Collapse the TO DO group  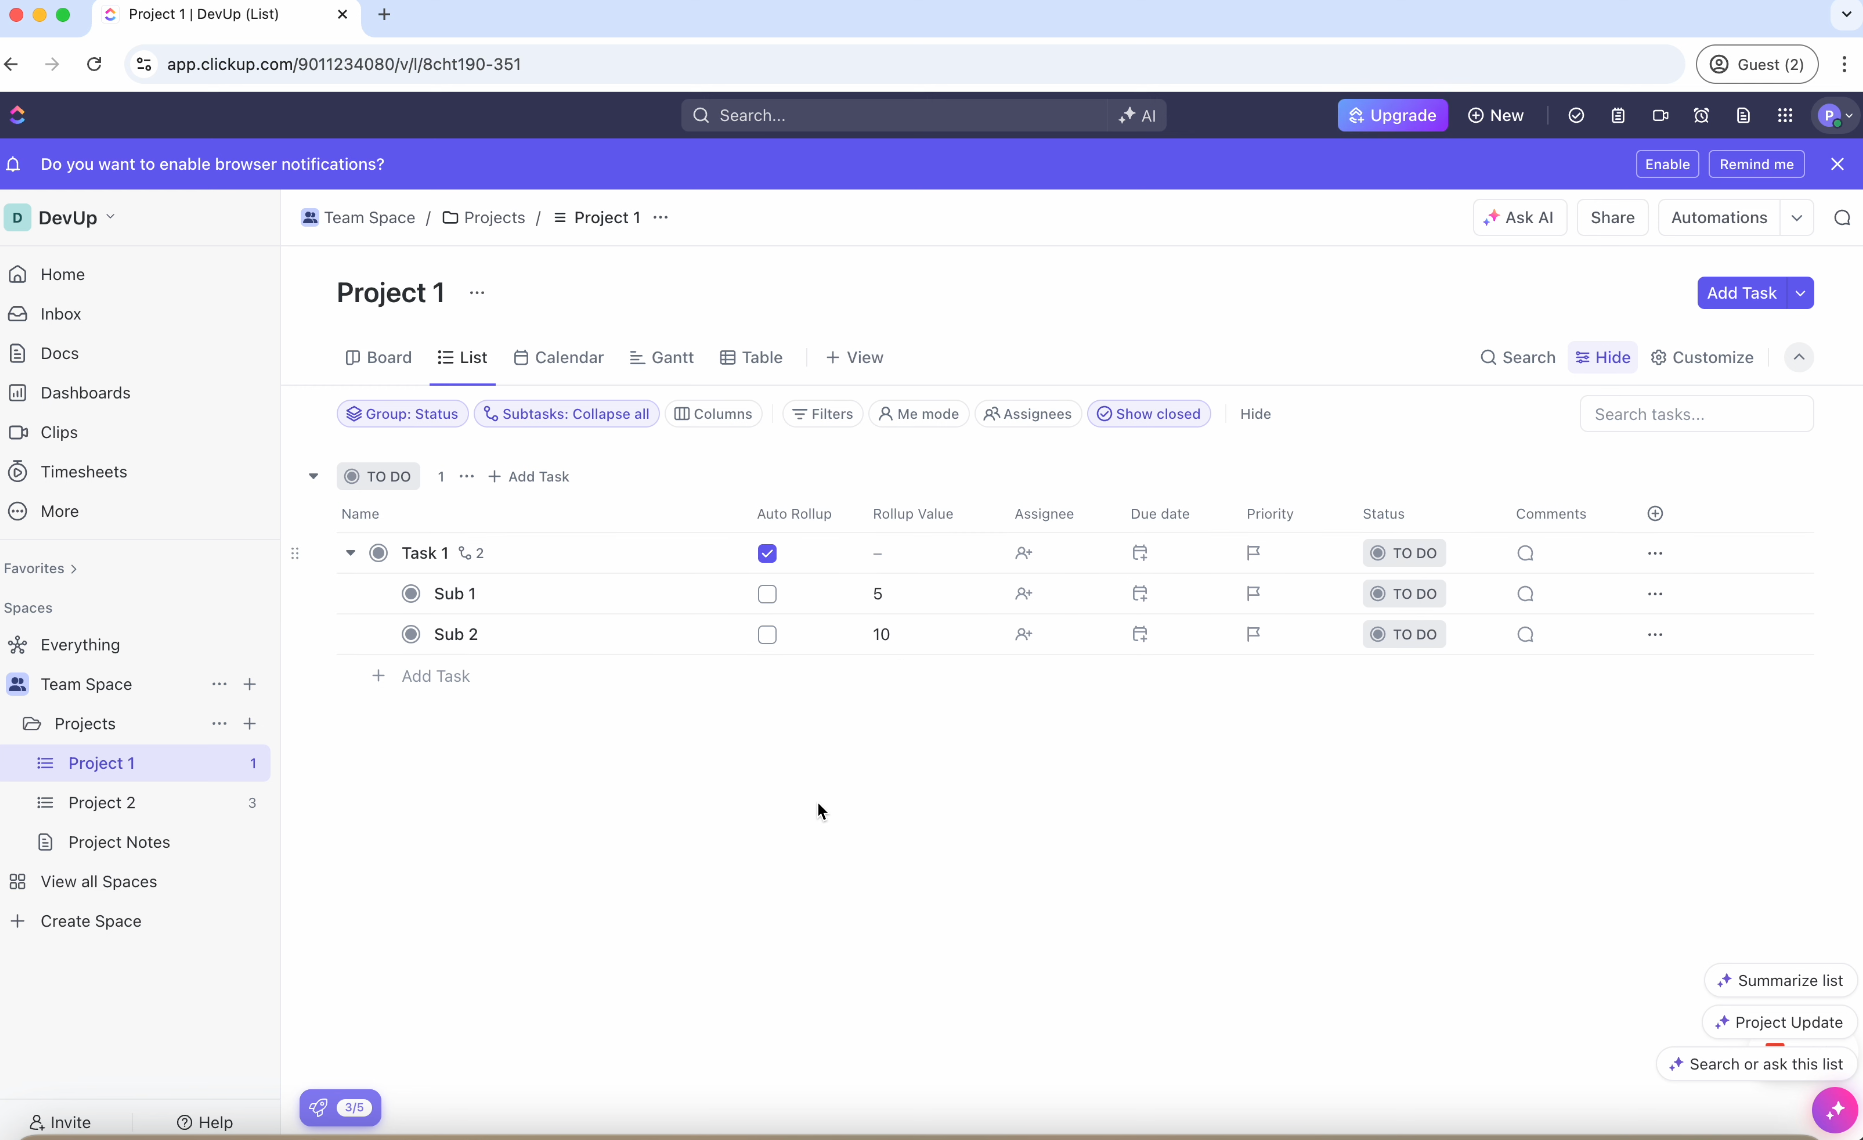point(313,476)
